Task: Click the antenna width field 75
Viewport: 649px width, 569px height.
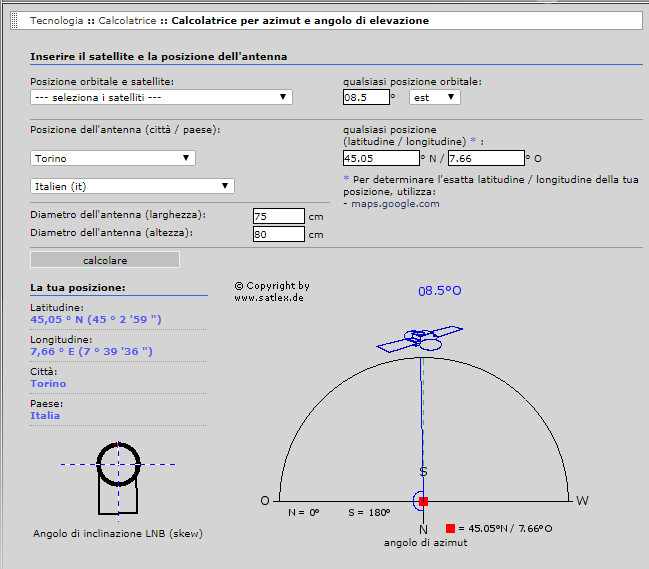Action: (279, 216)
